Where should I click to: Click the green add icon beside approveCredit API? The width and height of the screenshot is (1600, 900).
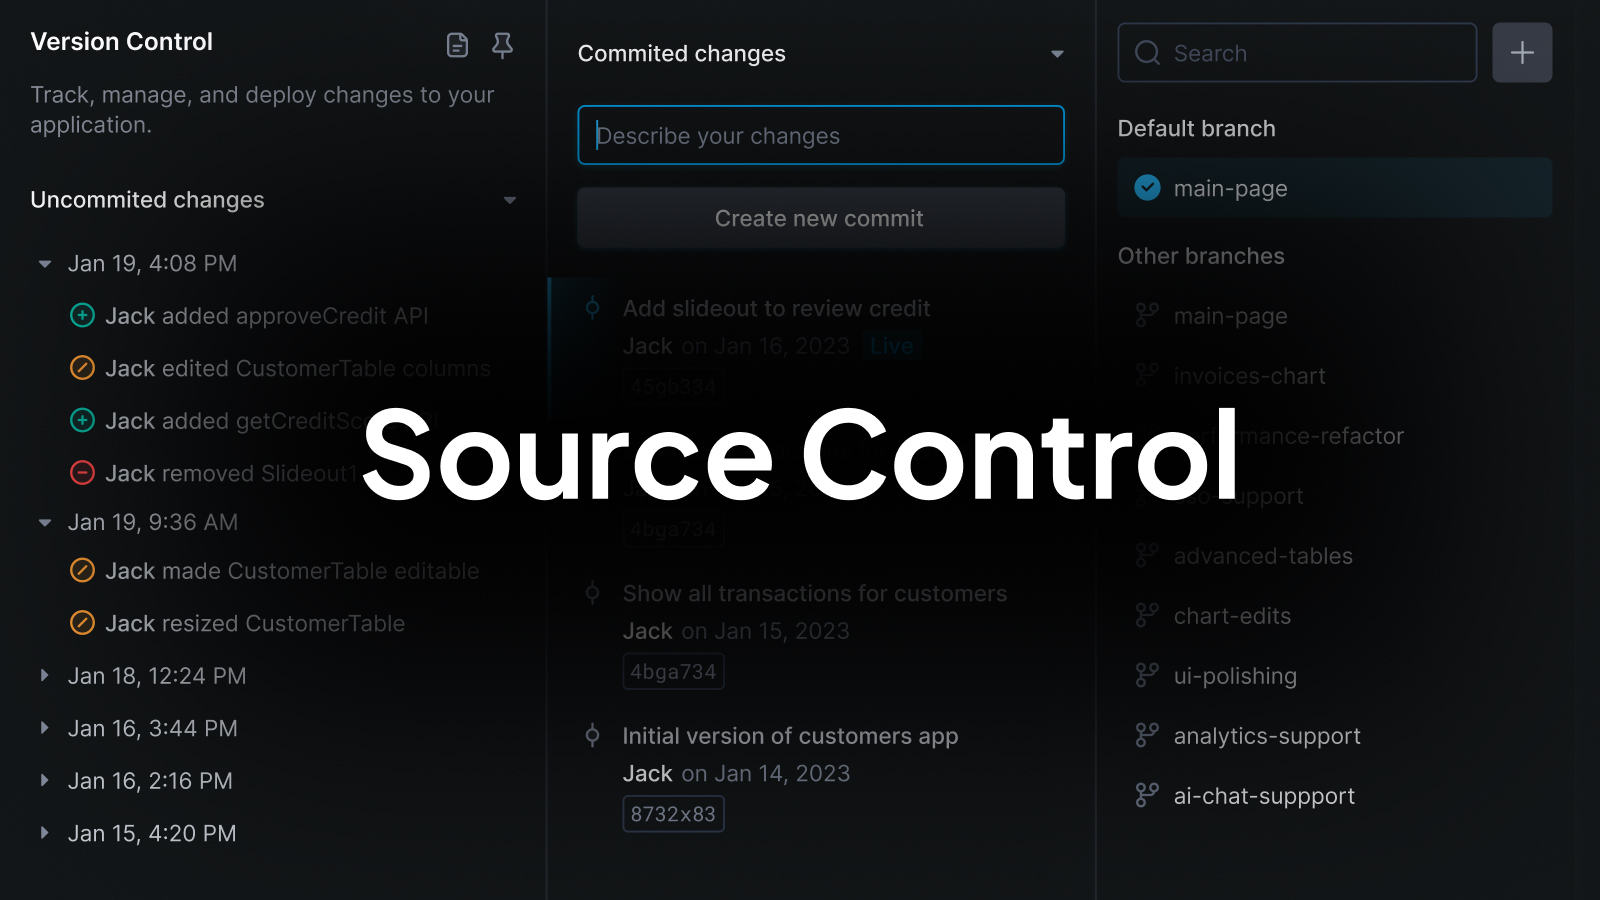click(x=82, y=315)
